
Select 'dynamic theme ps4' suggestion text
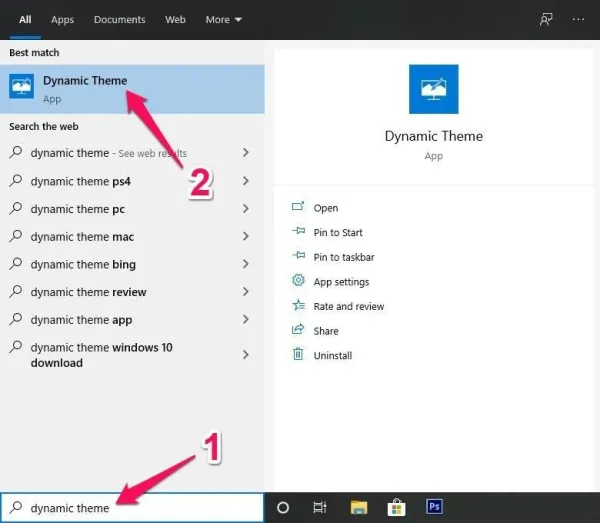[x=81, y=181]
